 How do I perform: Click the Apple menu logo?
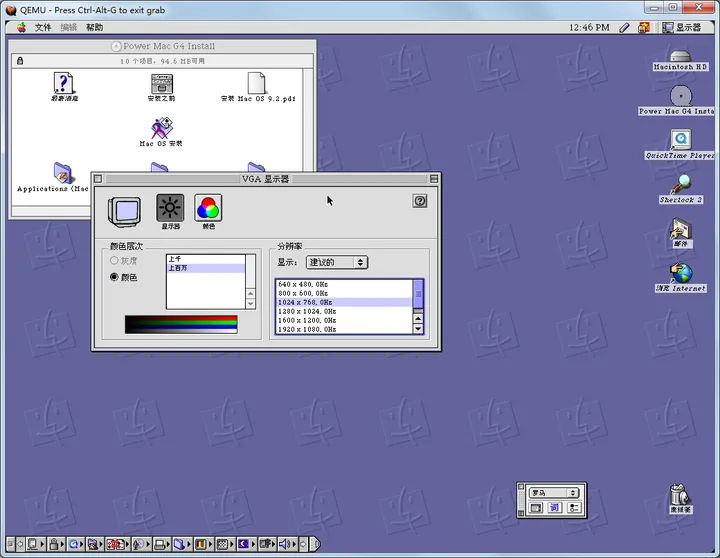[21, 27]
